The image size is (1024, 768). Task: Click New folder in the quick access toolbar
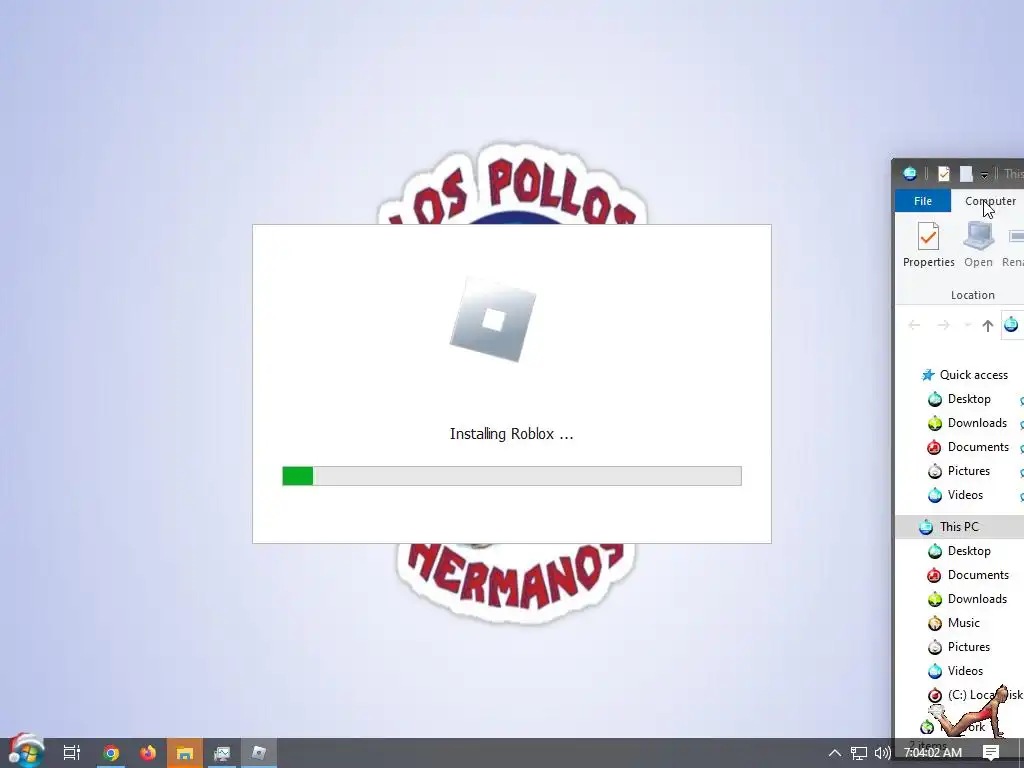click(967, 174)
